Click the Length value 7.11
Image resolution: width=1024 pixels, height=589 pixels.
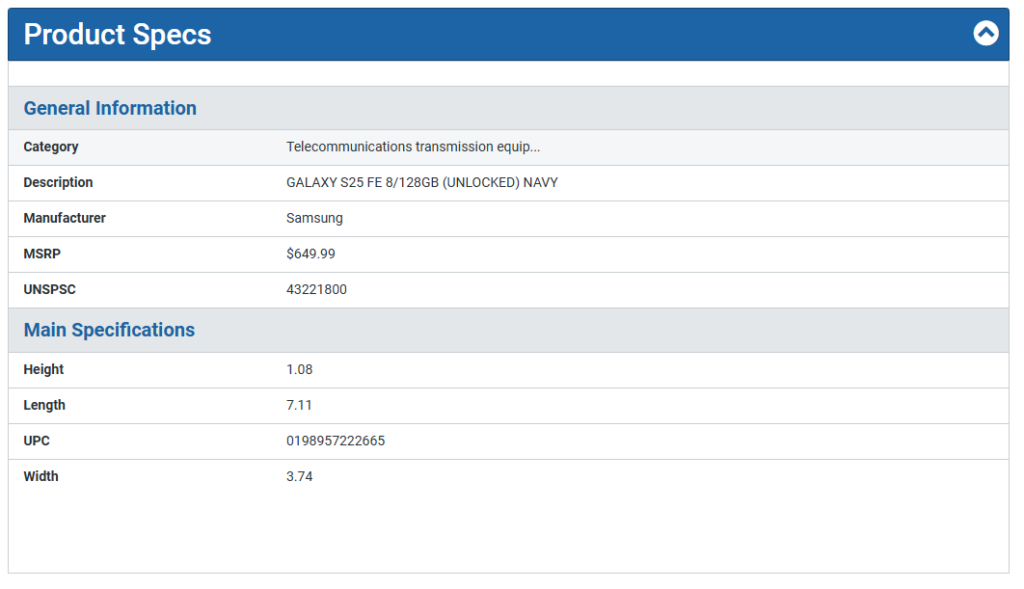[x=299, y=405]
